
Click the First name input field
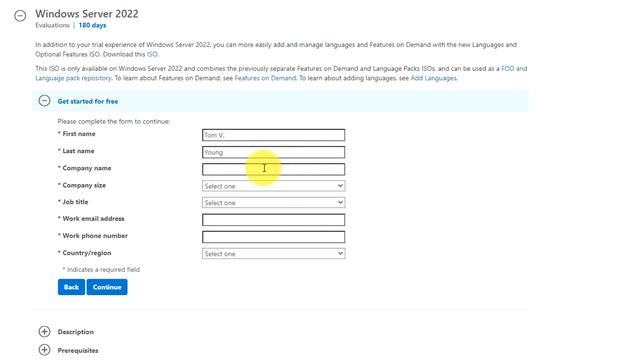tap(273, 135)
